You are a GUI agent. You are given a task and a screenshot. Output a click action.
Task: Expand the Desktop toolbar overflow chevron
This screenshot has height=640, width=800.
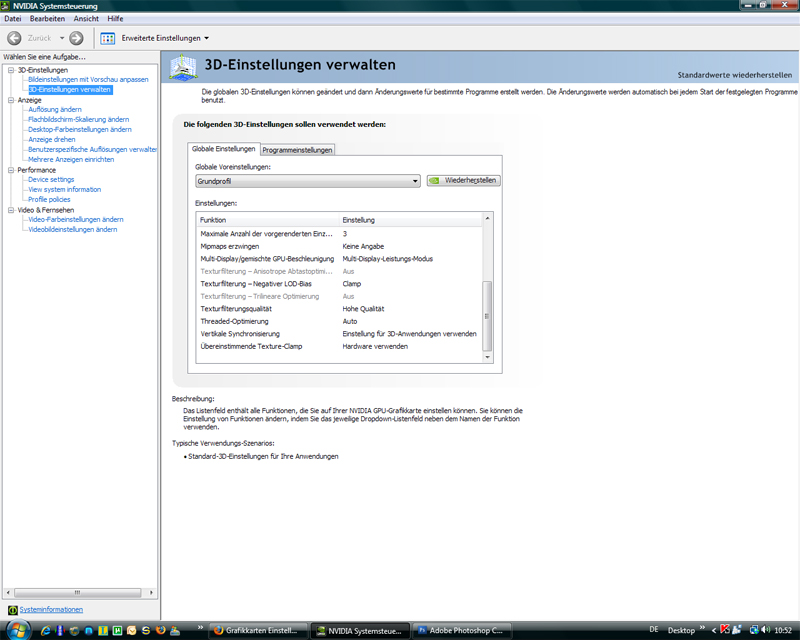703,627
